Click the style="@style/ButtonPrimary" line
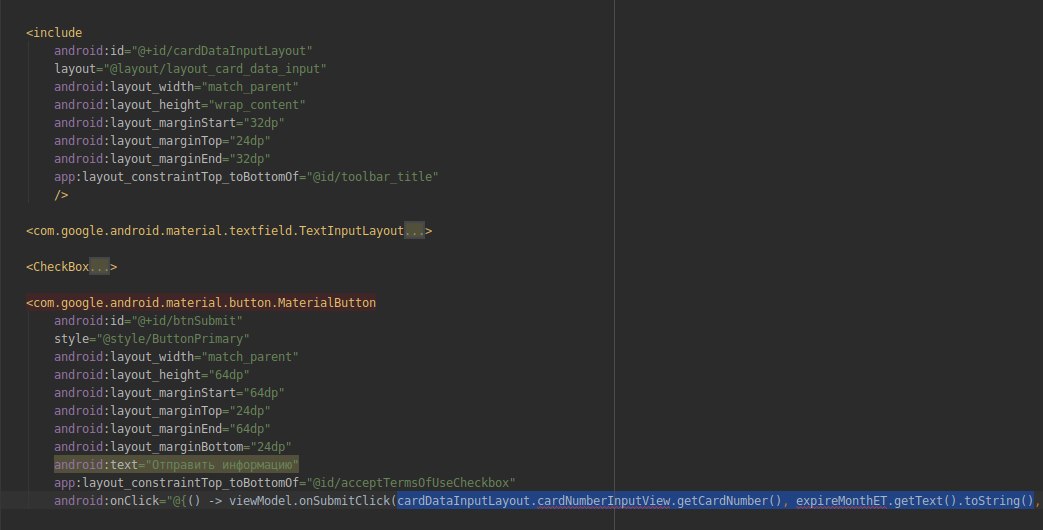The height and width of the screenshot is (530, 1043). pyautogui.click(x=152, y=338)
